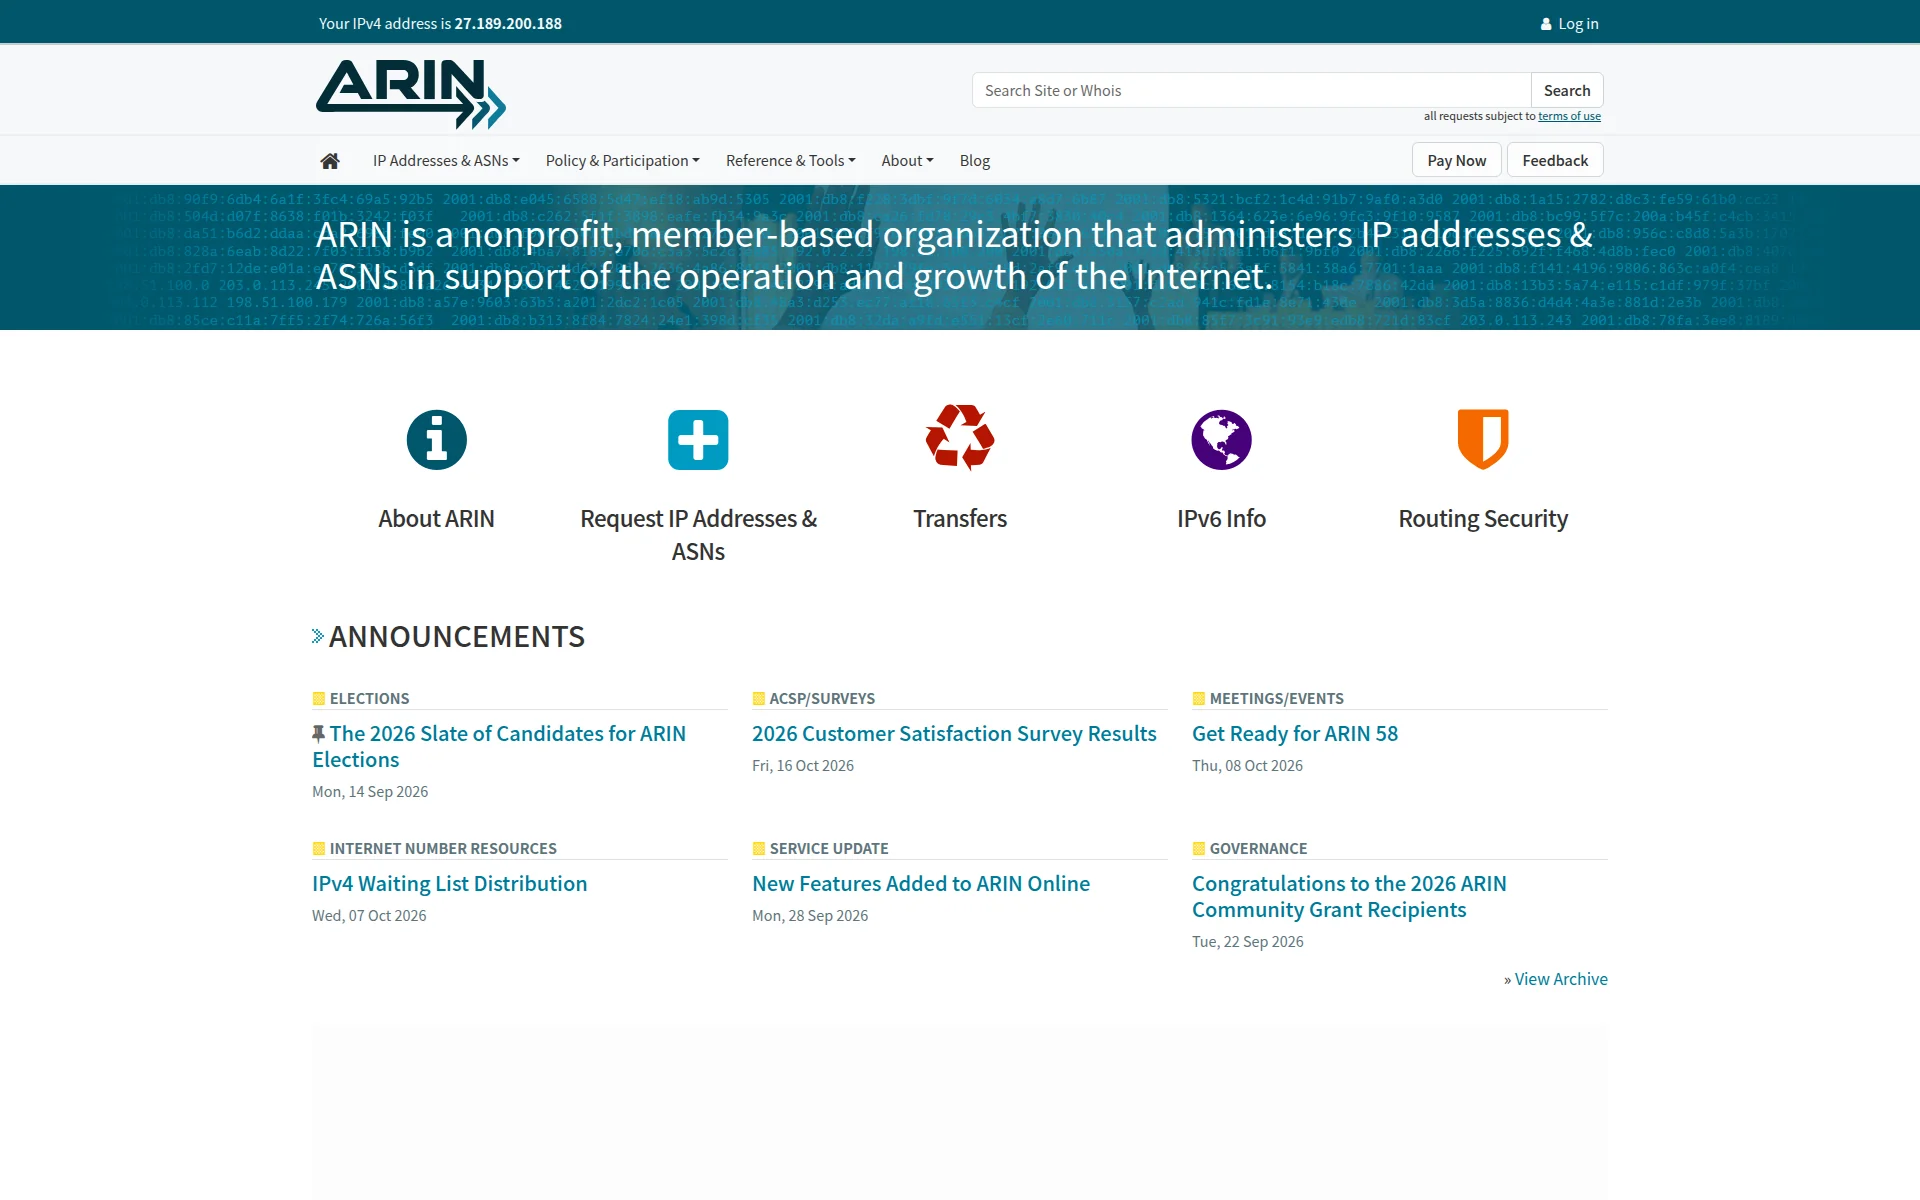This screenshot has height=1200, width=1920.
Task: Expand the Reference & Tools menu
Action: pos(790,161)
